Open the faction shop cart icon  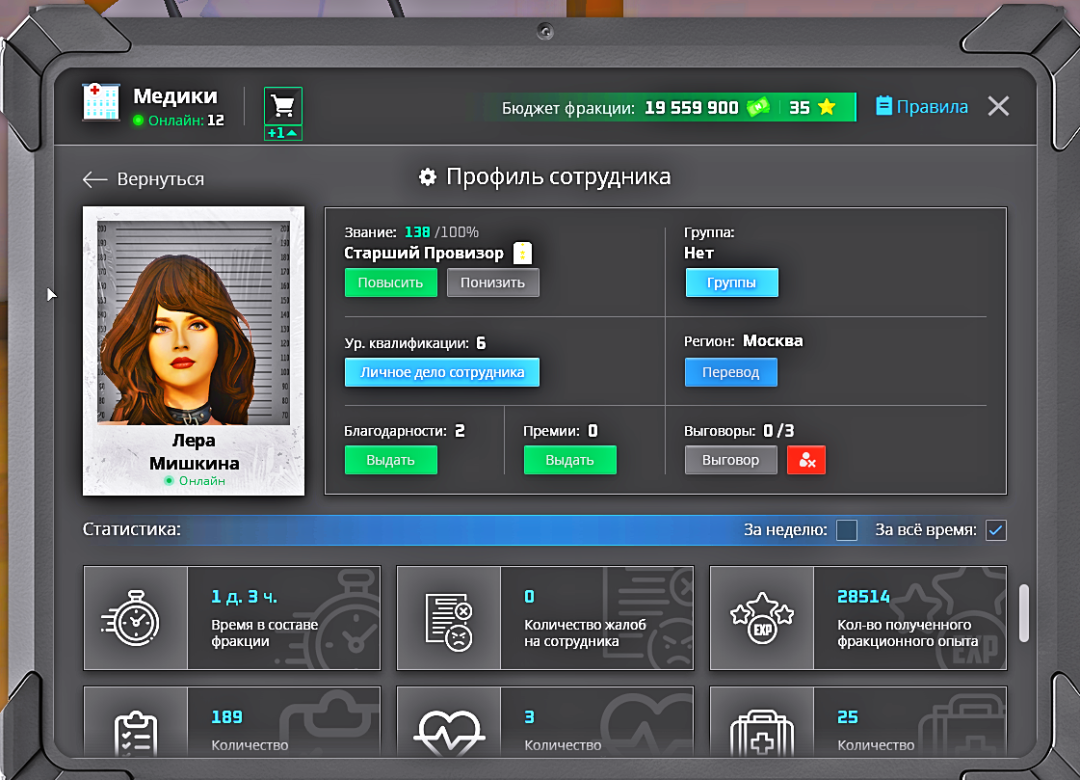tap(283, 106)
